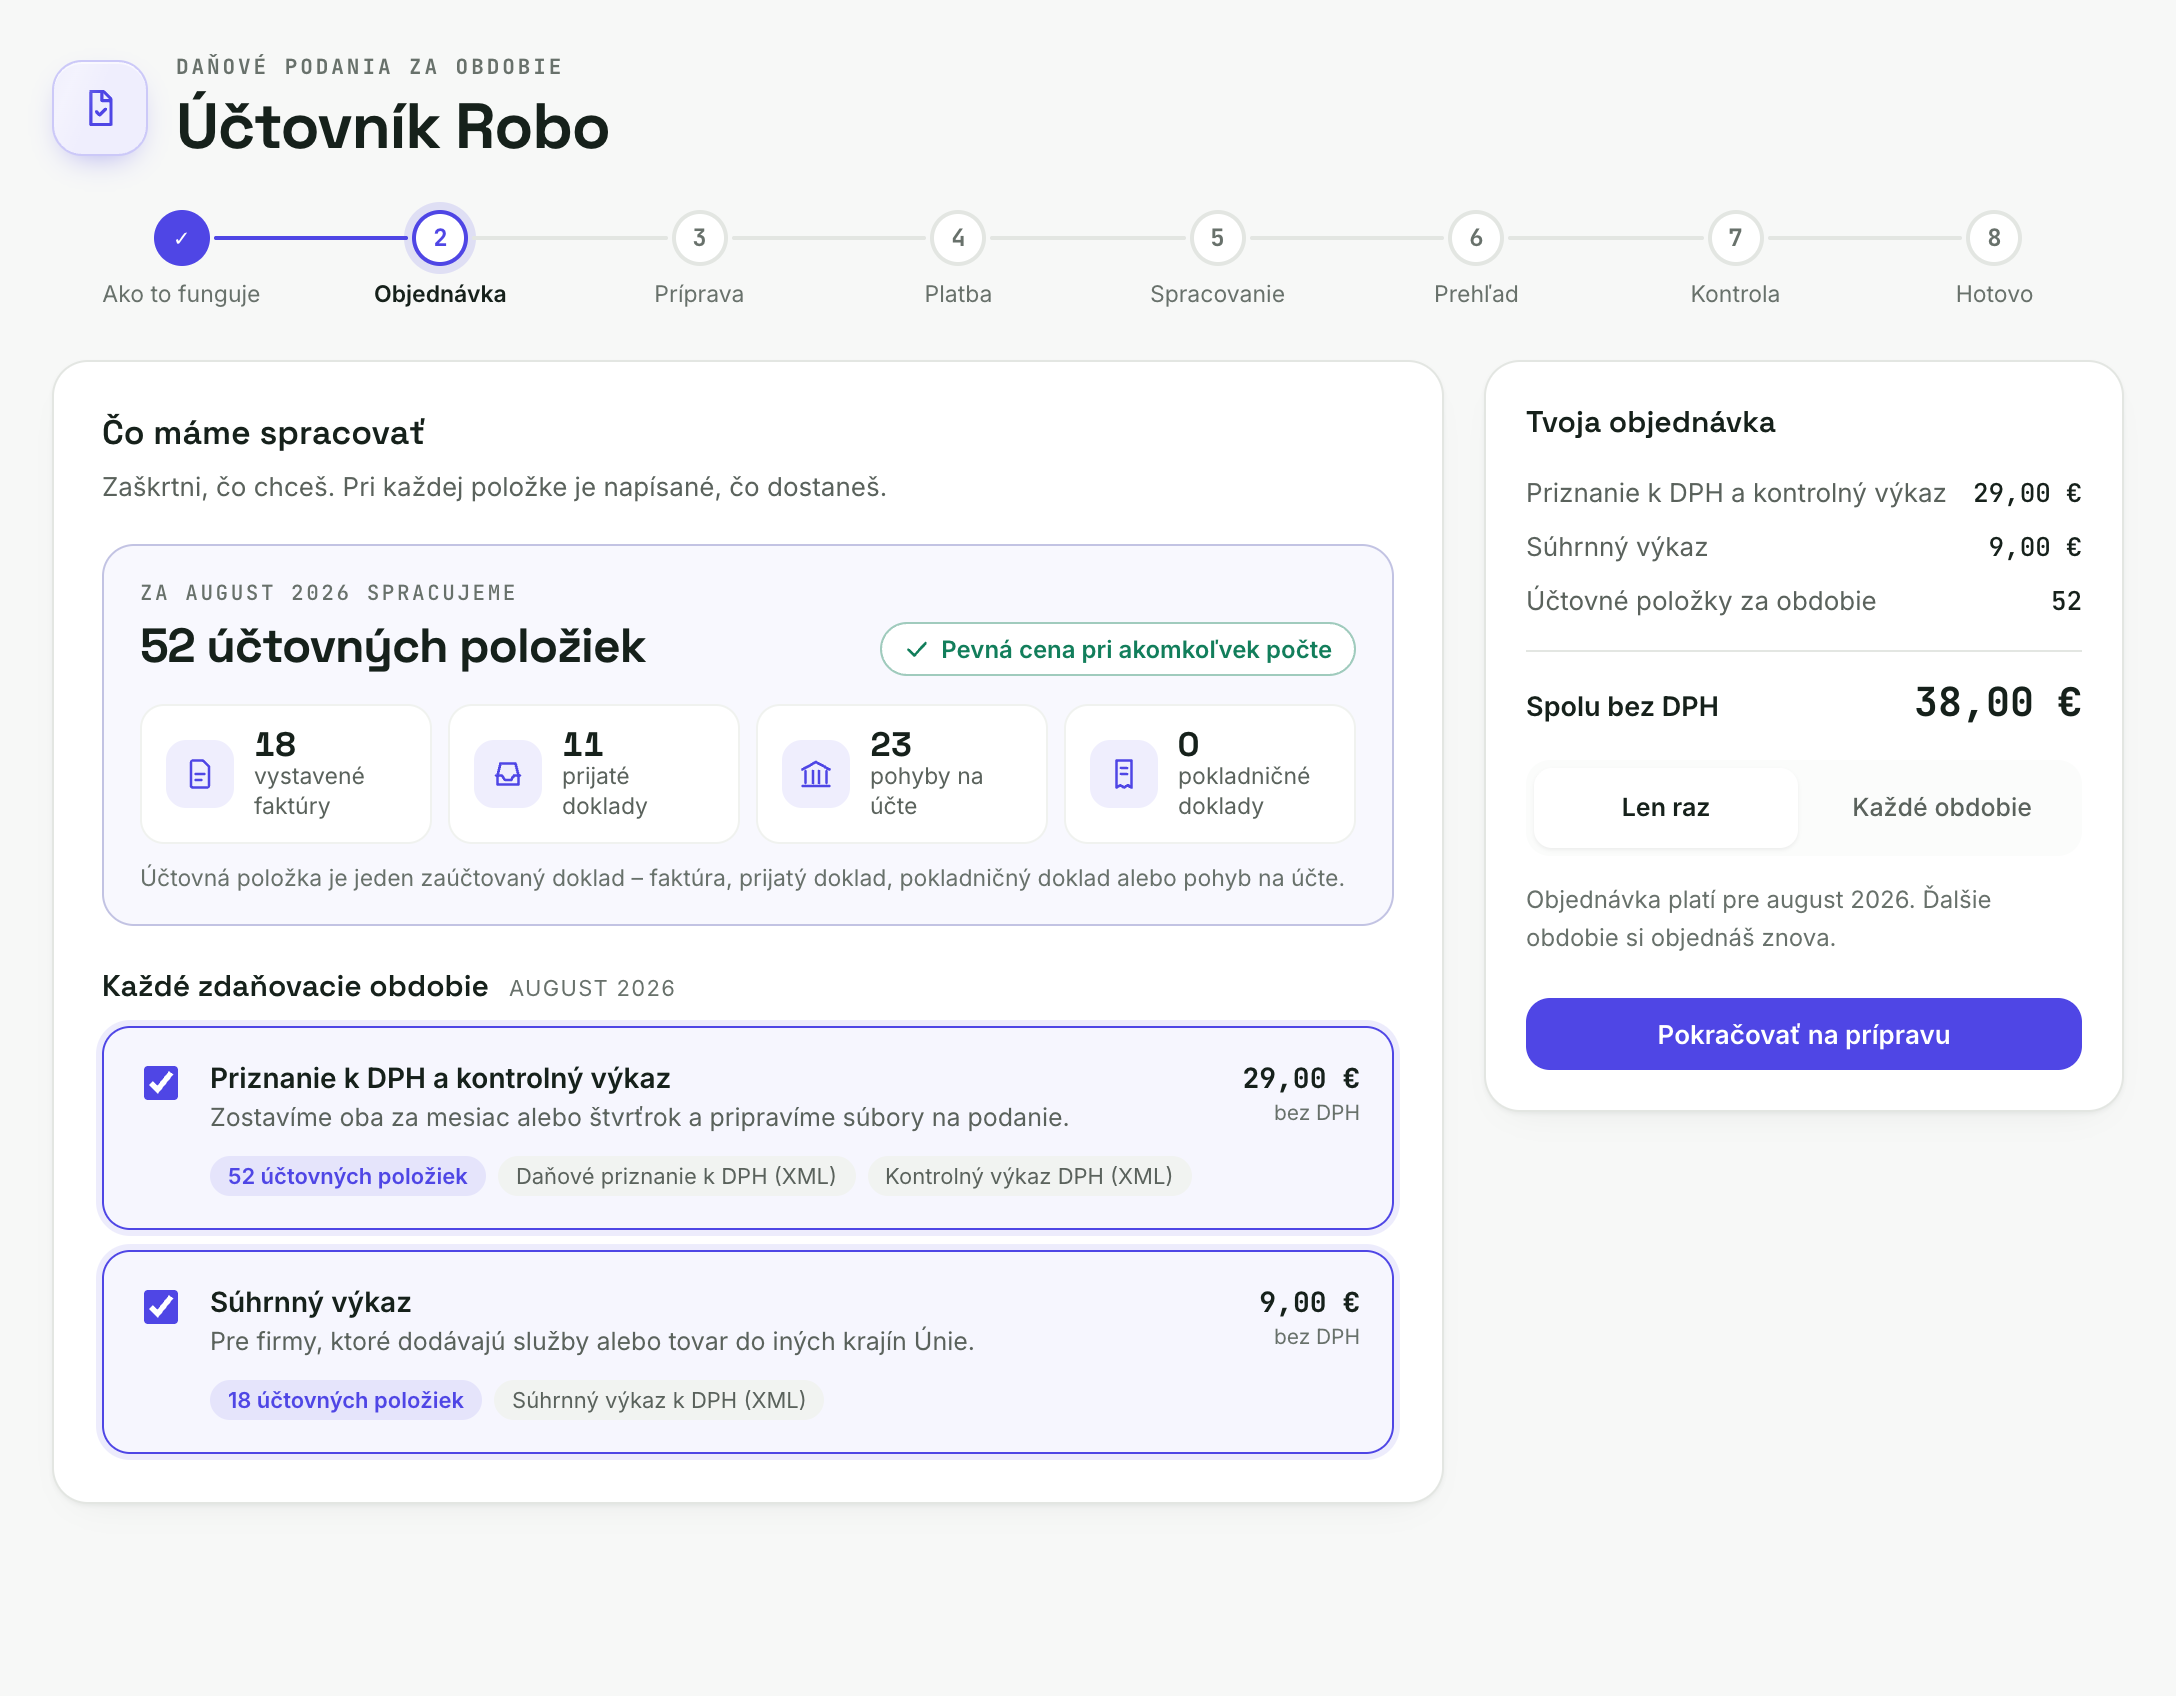
Task: Go to step 5 Spracovanie
Action: click(1217, 238)
